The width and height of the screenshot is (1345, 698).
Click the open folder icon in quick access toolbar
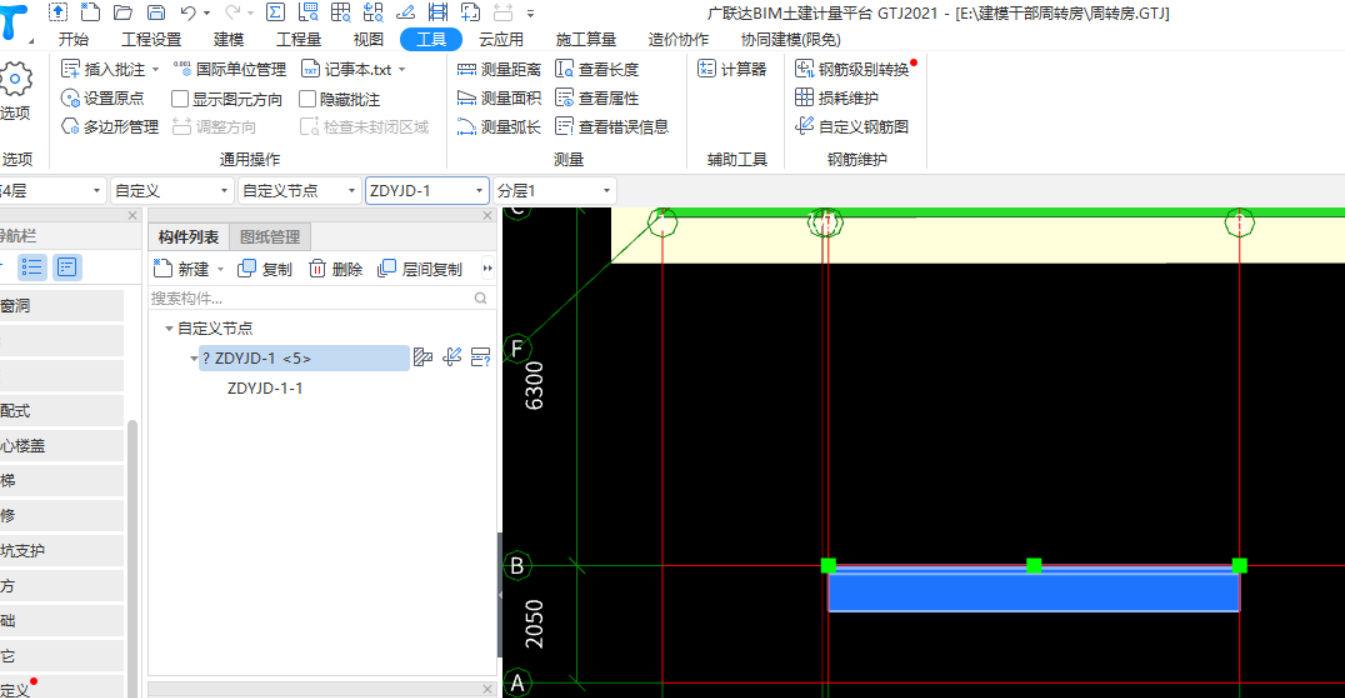[x=123, y=13]
